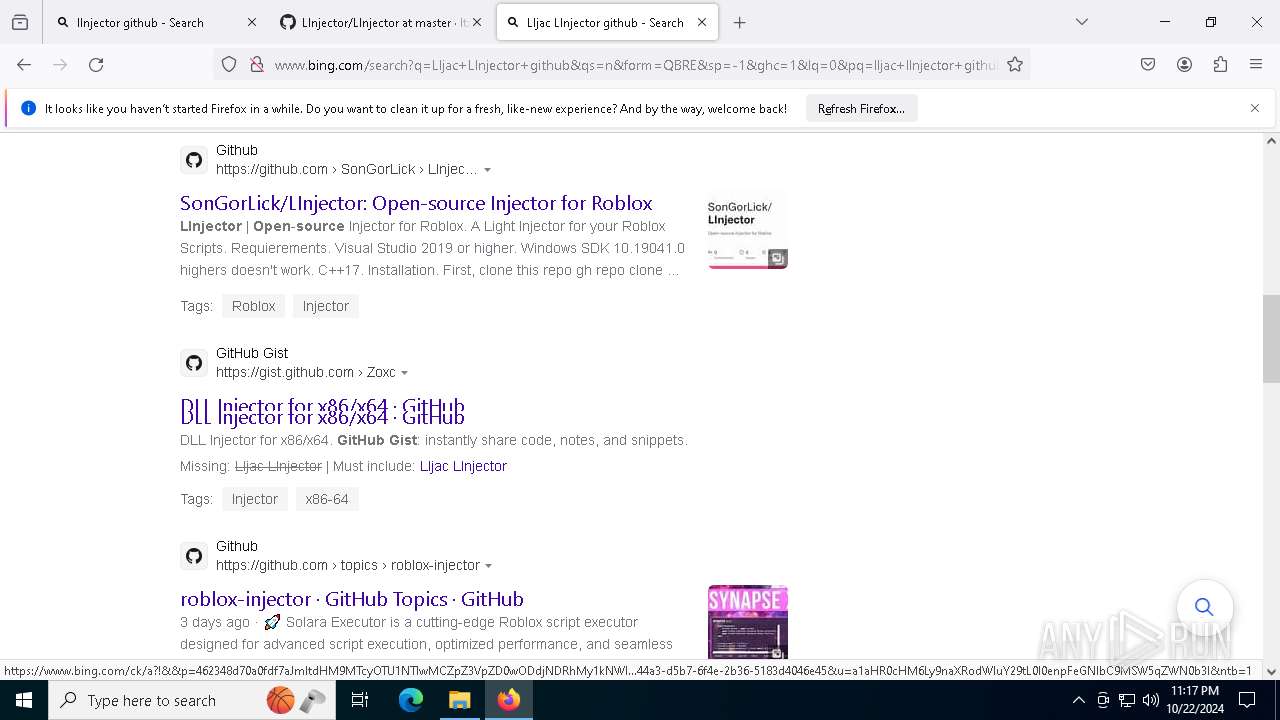Expand dropdown next to SonGorLick URL

coord(487,170)
